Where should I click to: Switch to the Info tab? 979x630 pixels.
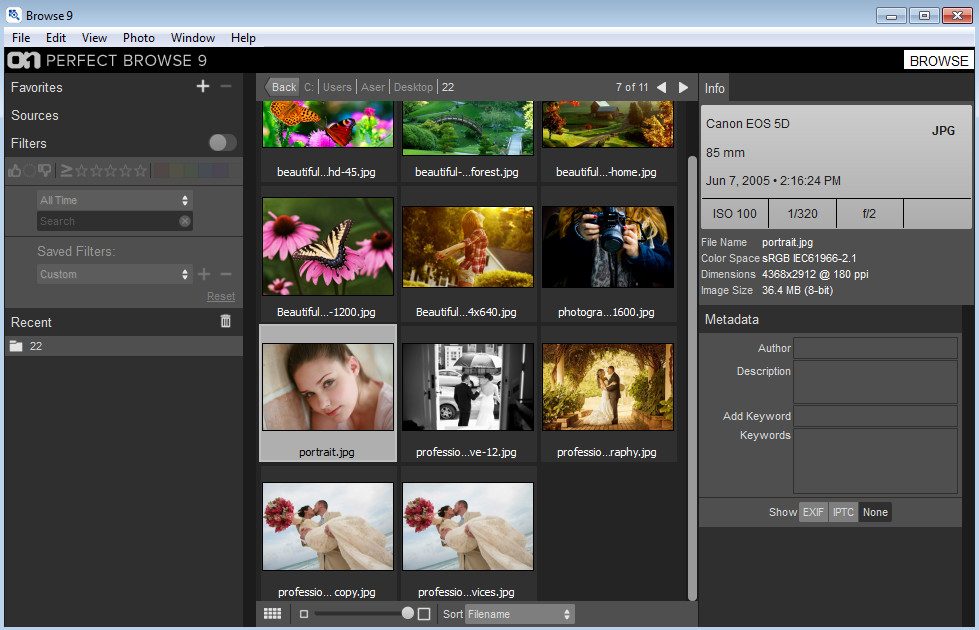pos(715,88)
